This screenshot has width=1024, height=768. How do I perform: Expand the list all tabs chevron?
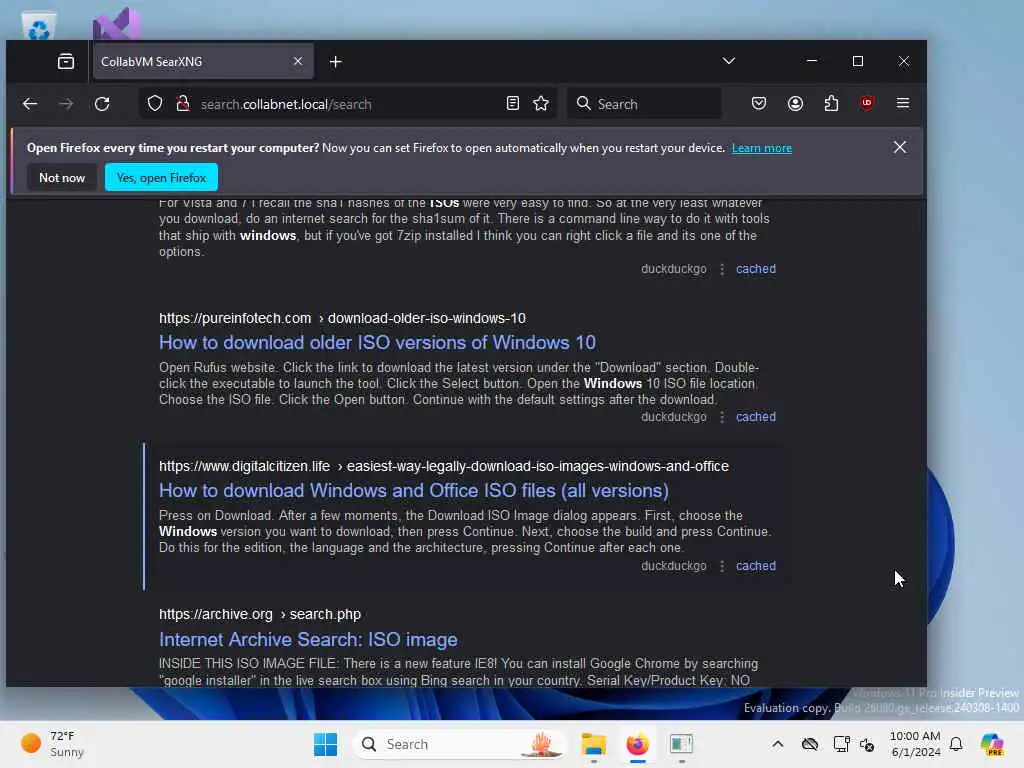pyautogui.click(x=729, y=61)
